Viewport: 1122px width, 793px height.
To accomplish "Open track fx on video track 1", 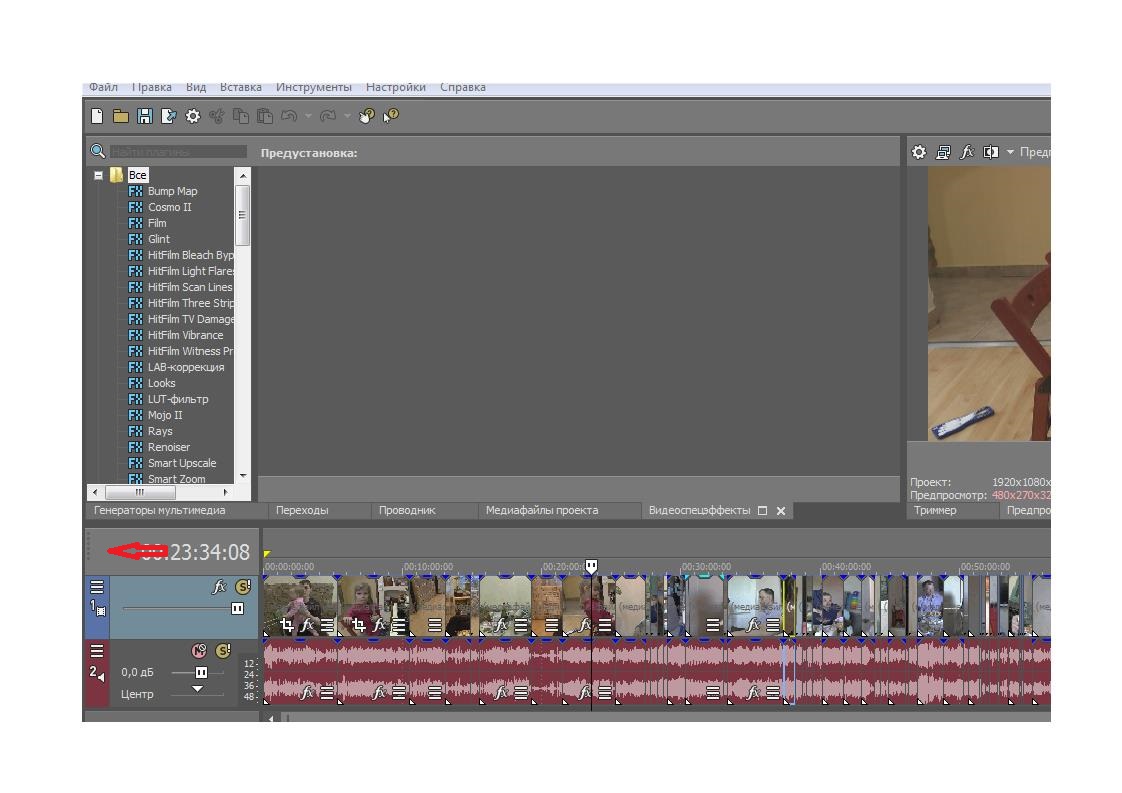I will coord(219,588).
